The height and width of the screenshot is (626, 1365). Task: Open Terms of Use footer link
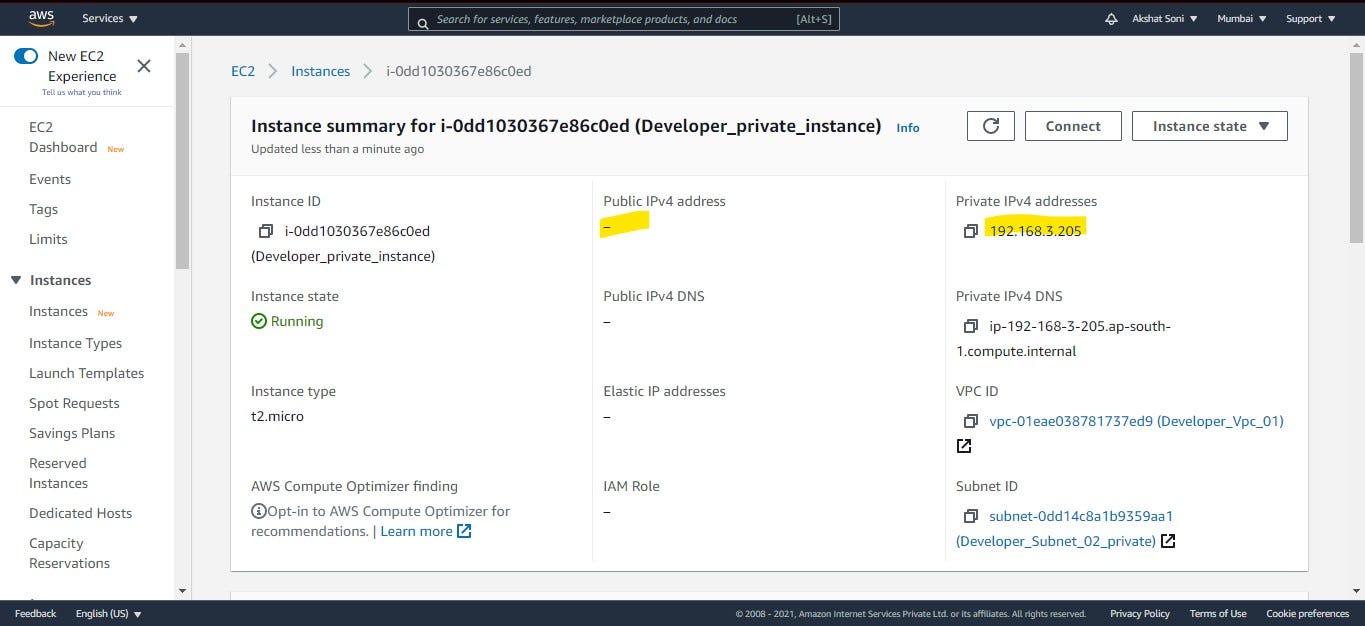click(x=1218, y=614)
